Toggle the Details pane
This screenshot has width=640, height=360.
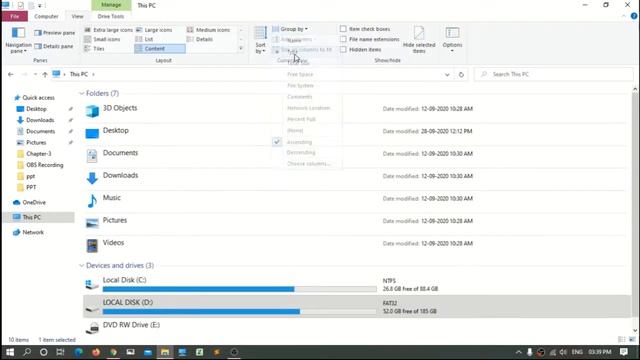[x=54, y=46]
